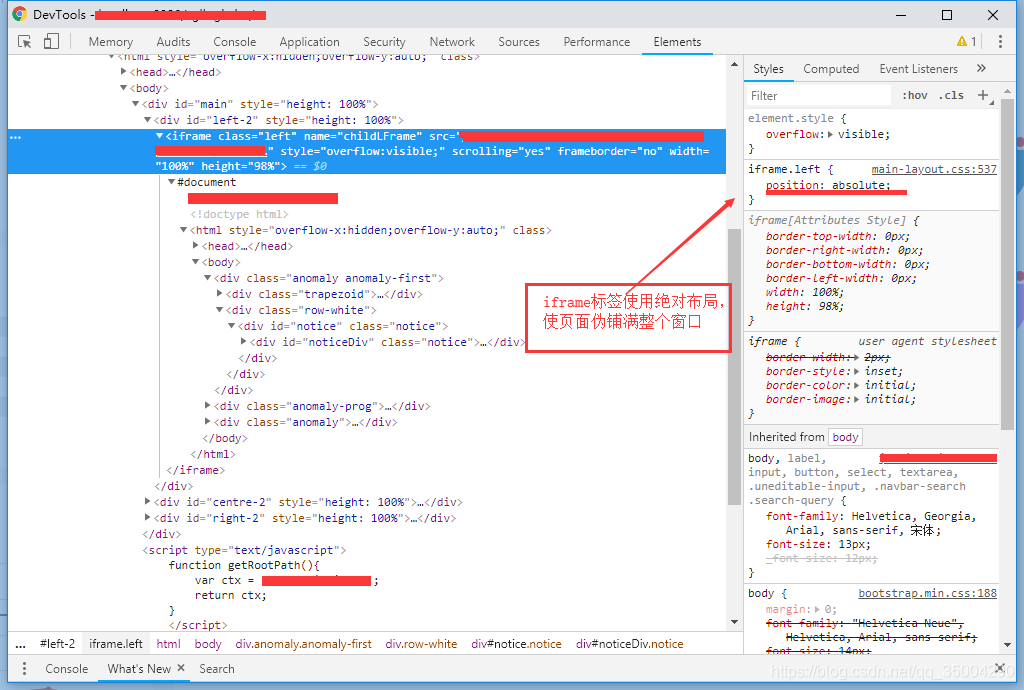Open the Network tab
1024x690 pixels.
452,42
